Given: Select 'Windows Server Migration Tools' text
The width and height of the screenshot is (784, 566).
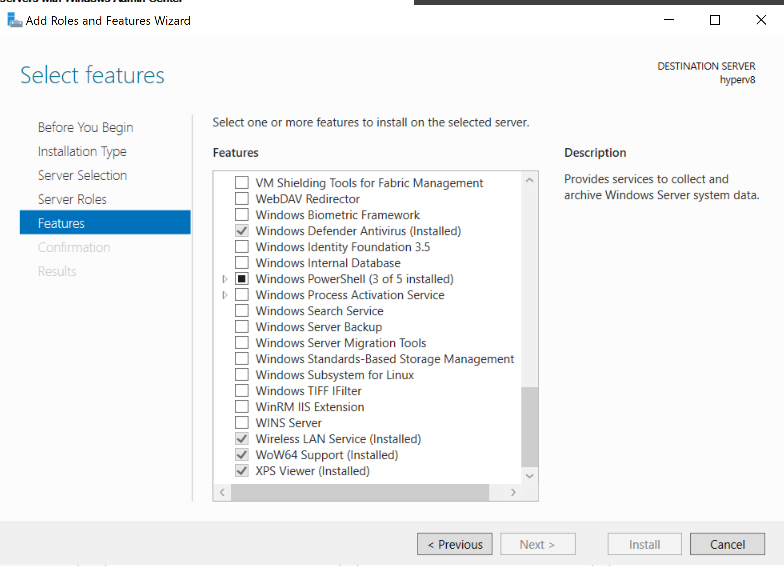Looking at the screenshot, I should tap(341, 343).
